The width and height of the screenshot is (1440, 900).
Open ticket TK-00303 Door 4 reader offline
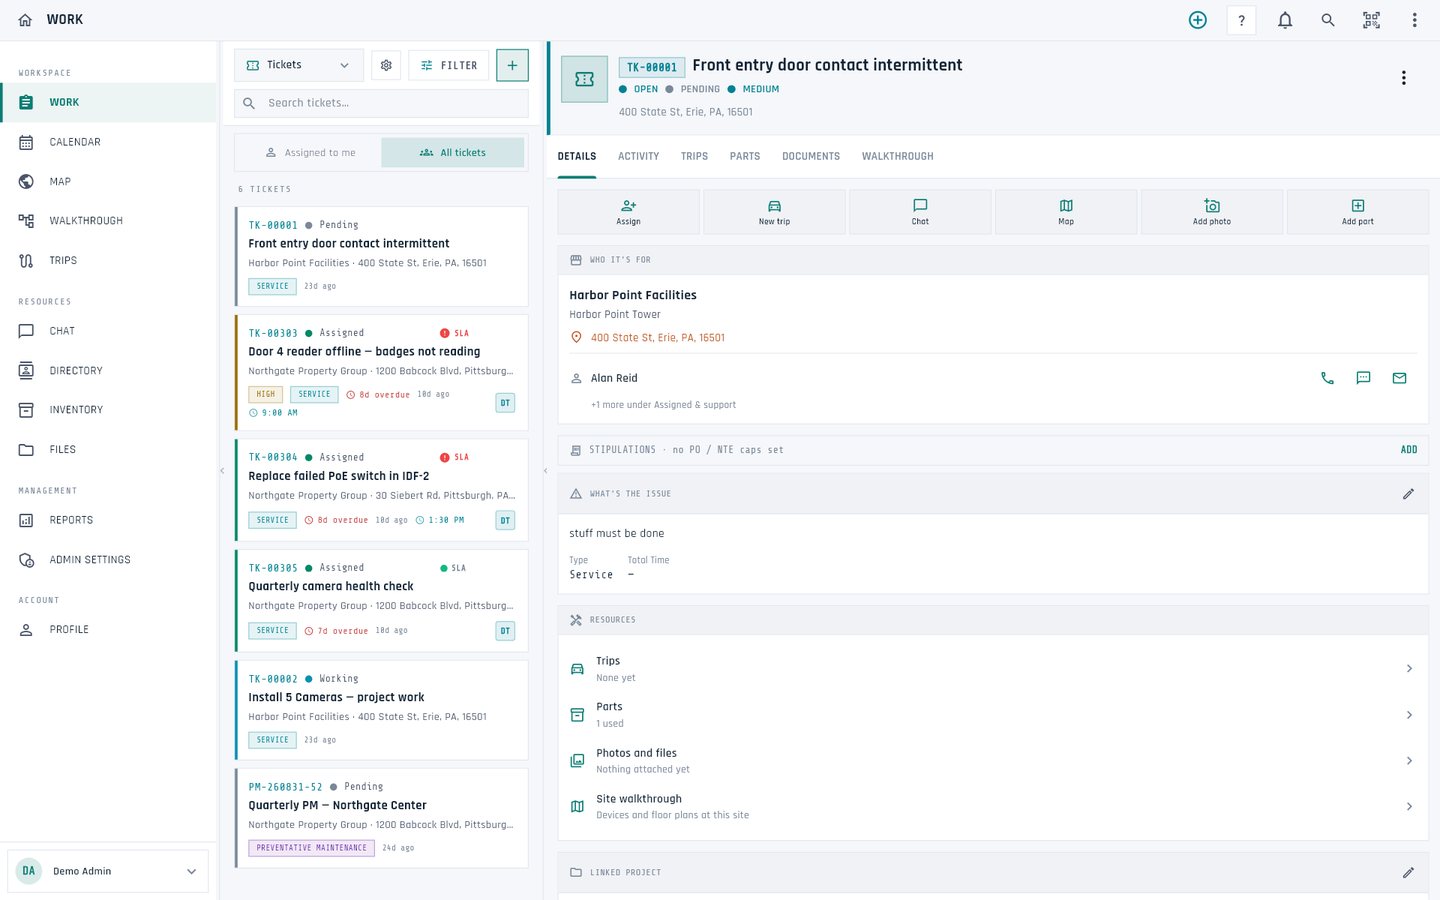[381, 373]
